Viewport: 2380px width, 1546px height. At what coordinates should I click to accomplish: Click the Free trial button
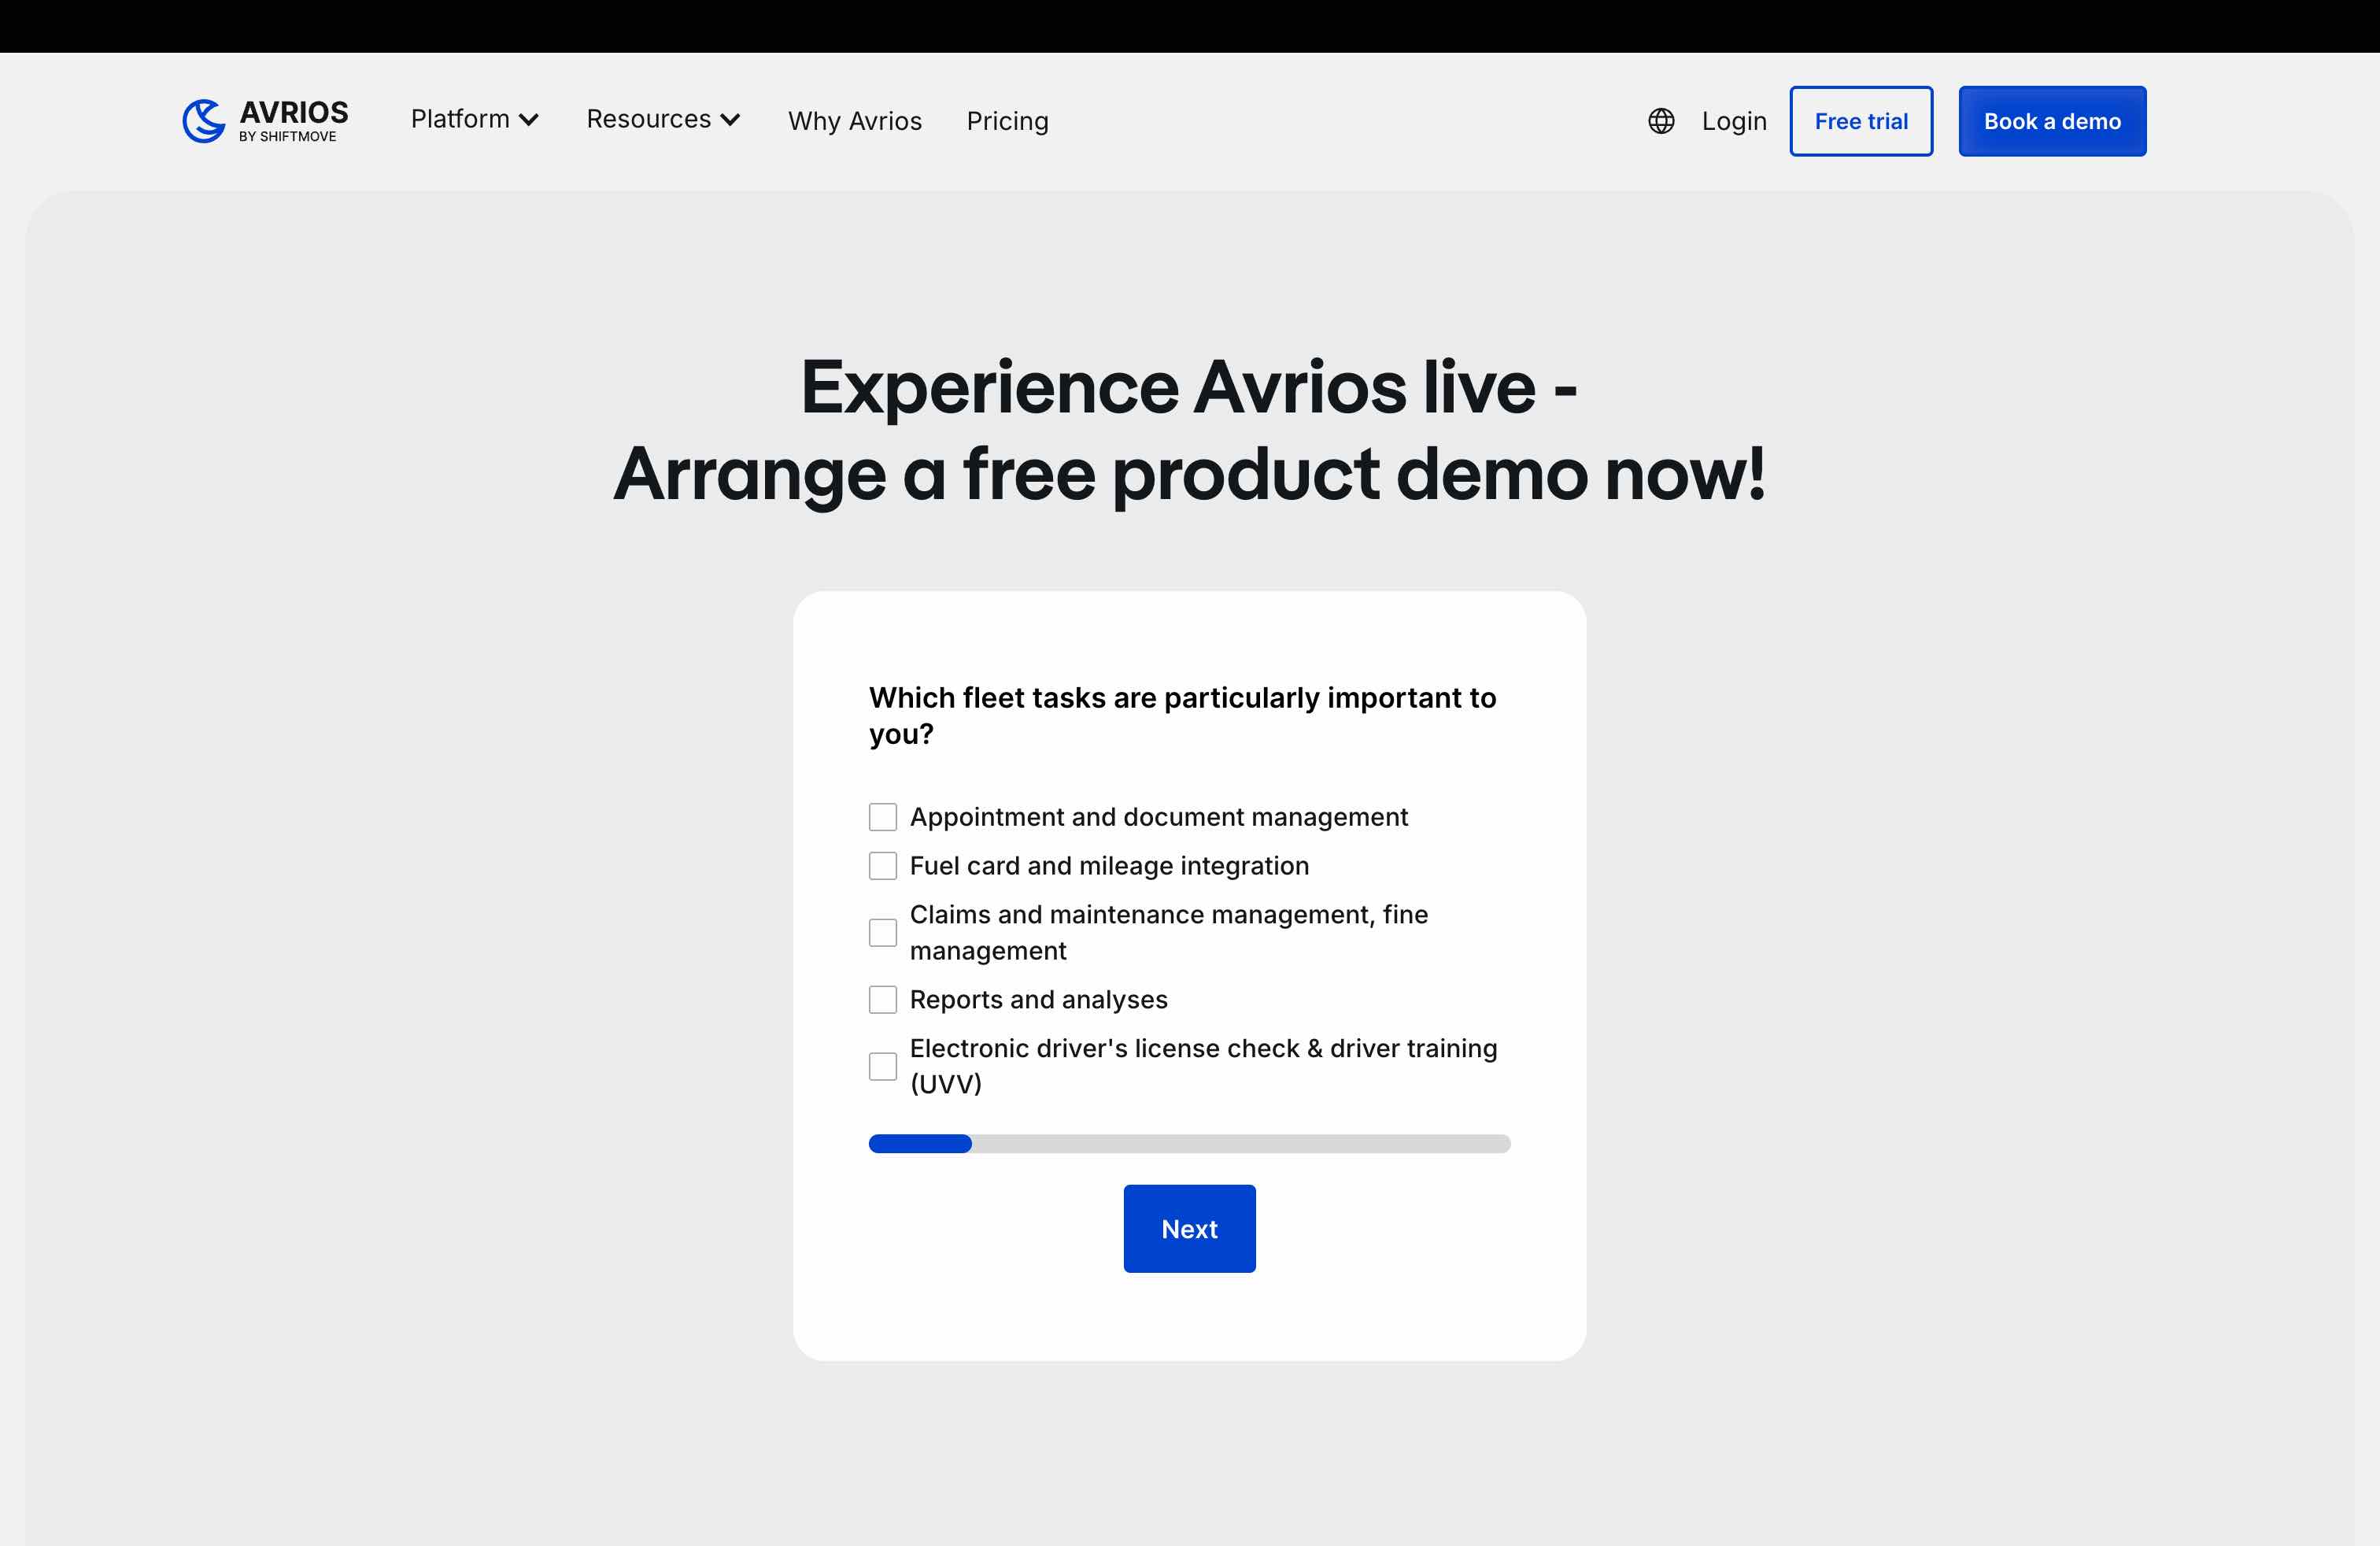1861,120
